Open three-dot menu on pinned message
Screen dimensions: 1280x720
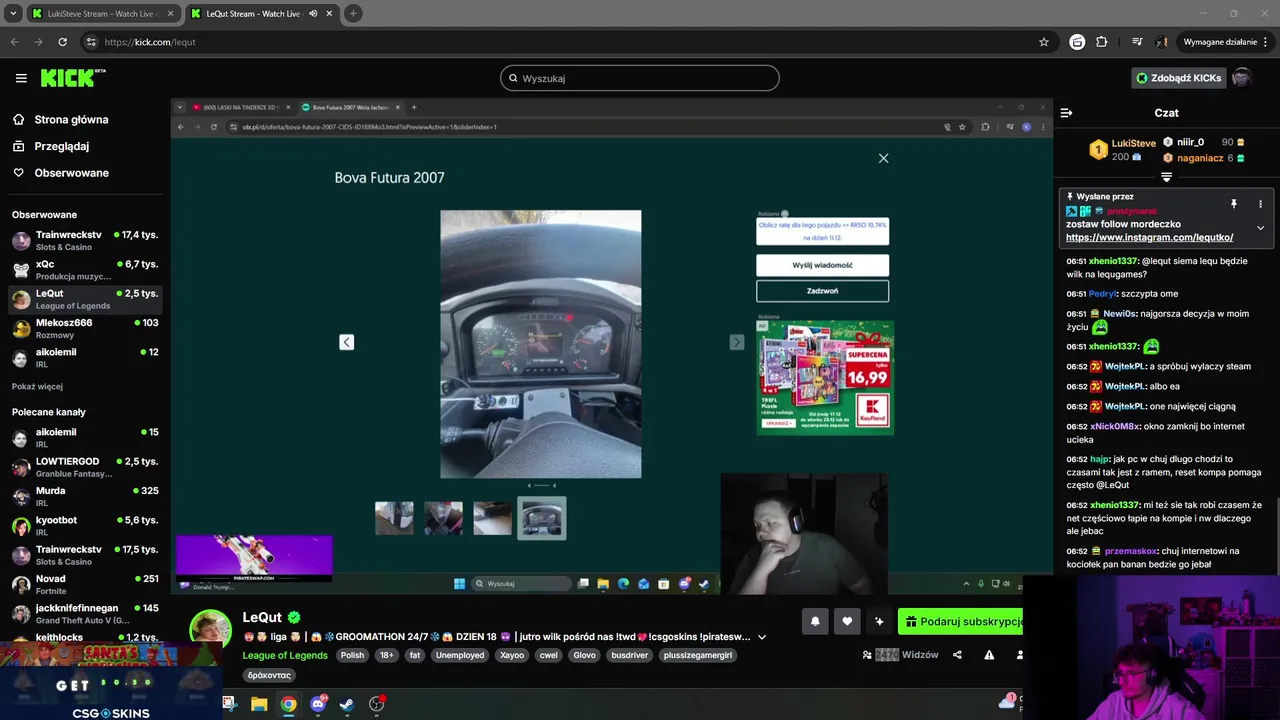click(x=1260, y=204)
